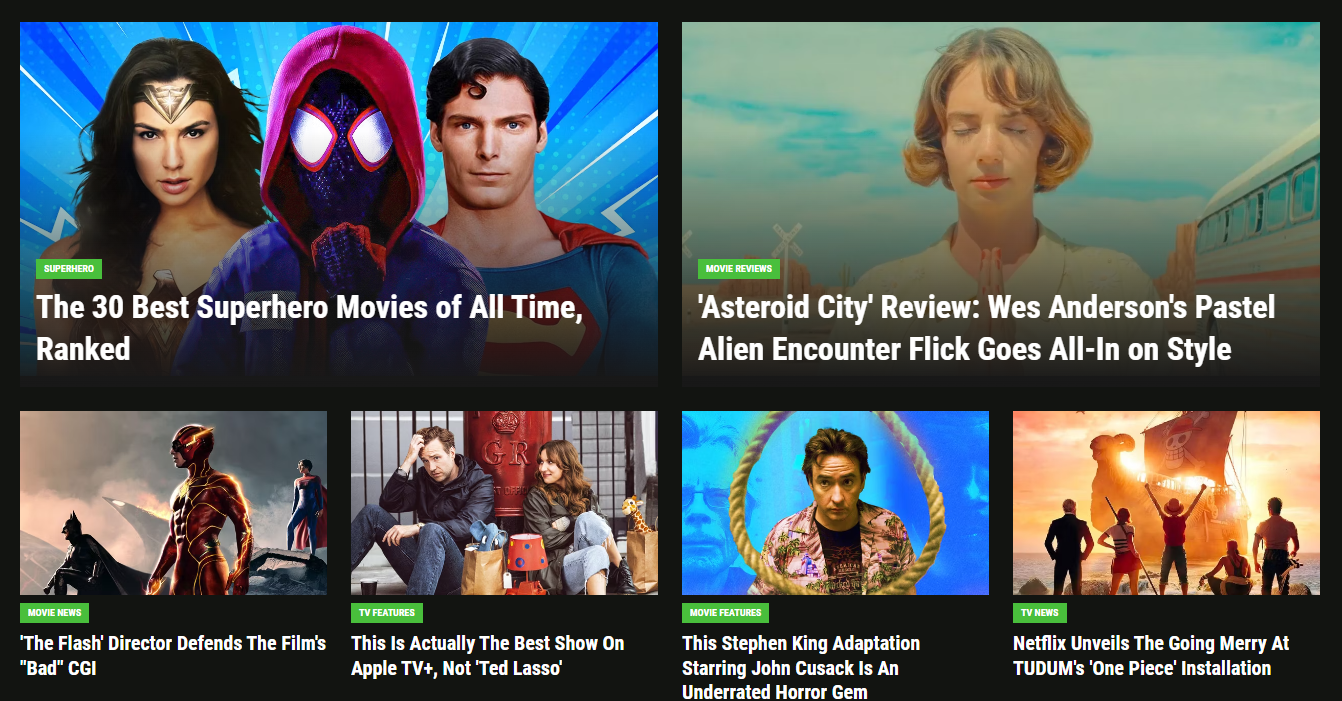The height and width of the screenshot is (701, 1342).
Task: Open the John Cusack noose thumbnail image
Action: coord(835,503)
